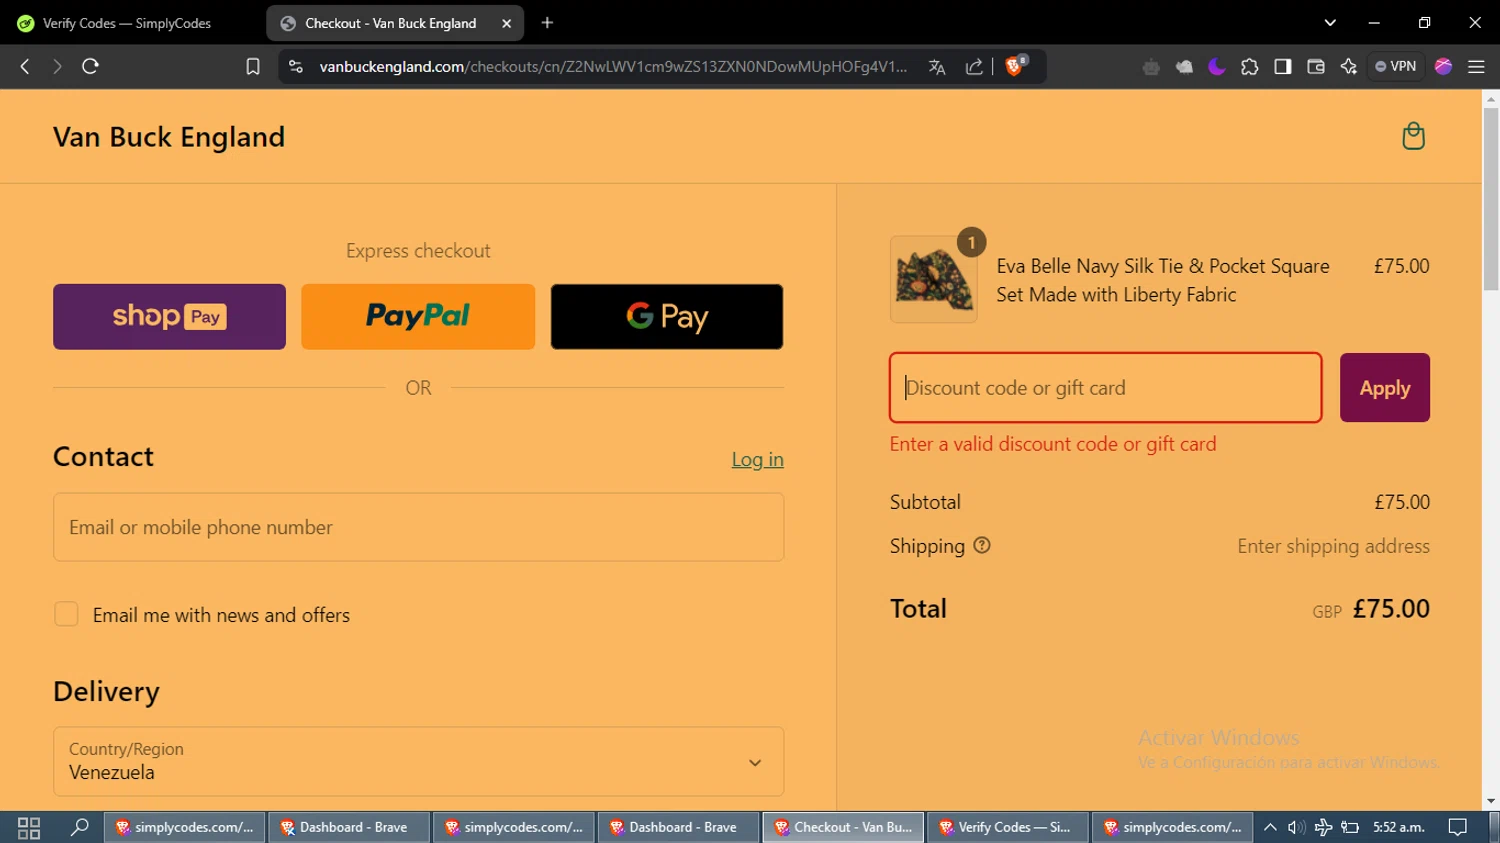Click the VPN button
Screen dimensions: 1500x843
click(1396, 66)
